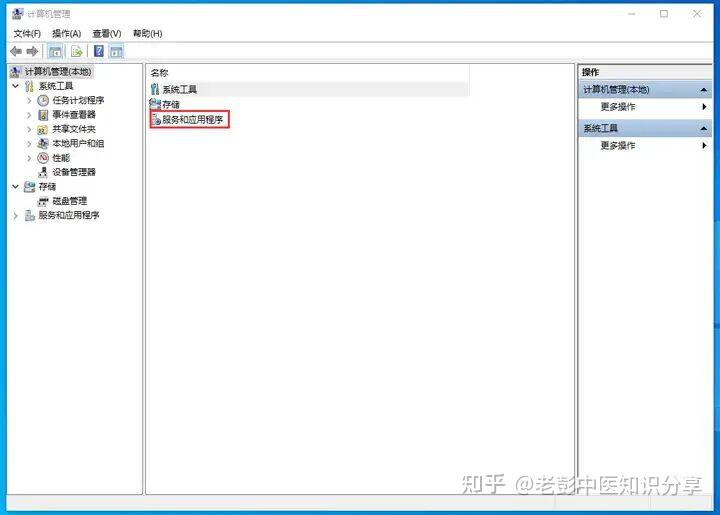Open the 操作(A) menu
This screenshot has height=515, width=720.
67,34
